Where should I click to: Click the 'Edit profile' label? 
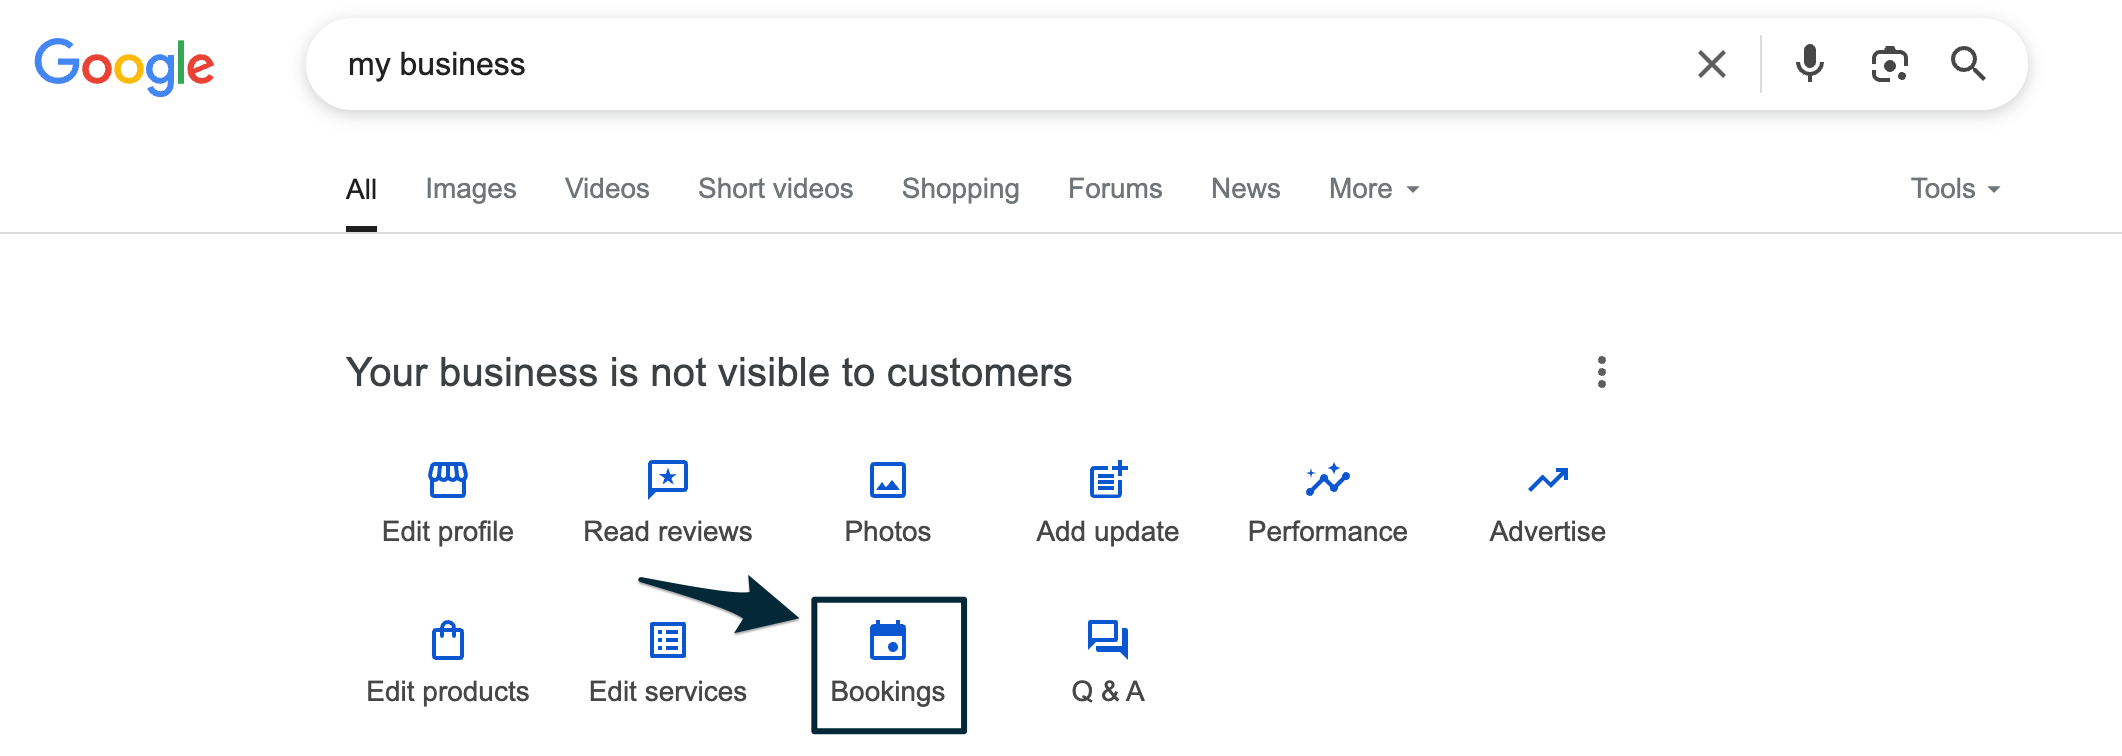coord(448,532)
